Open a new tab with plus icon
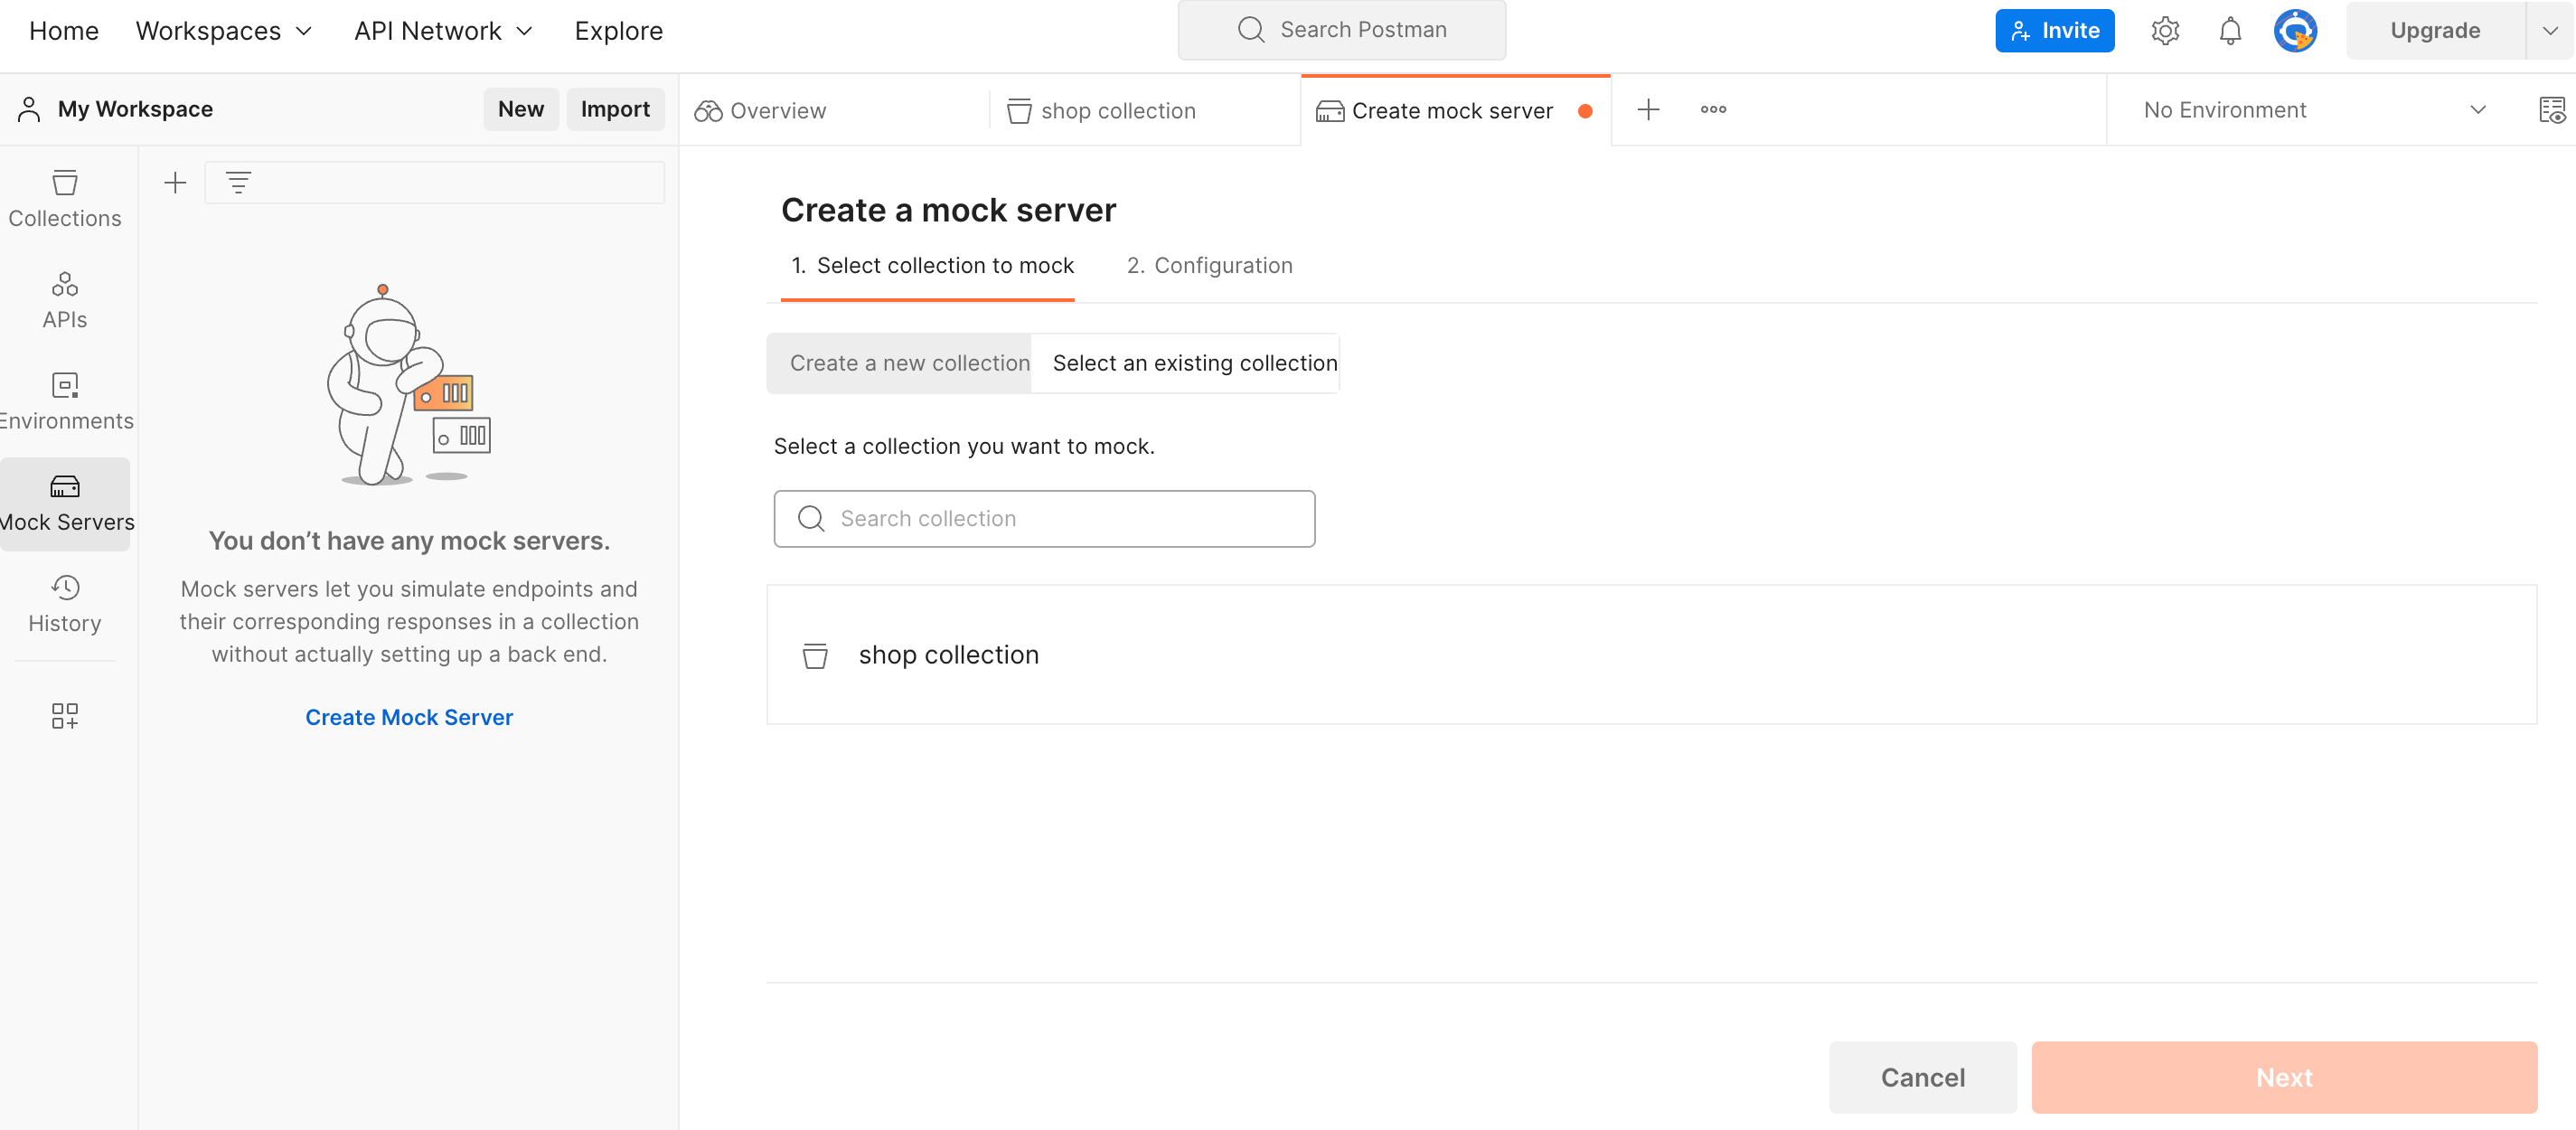Viewport: 2576px width, 1130px height. (x=1649, y=109)
